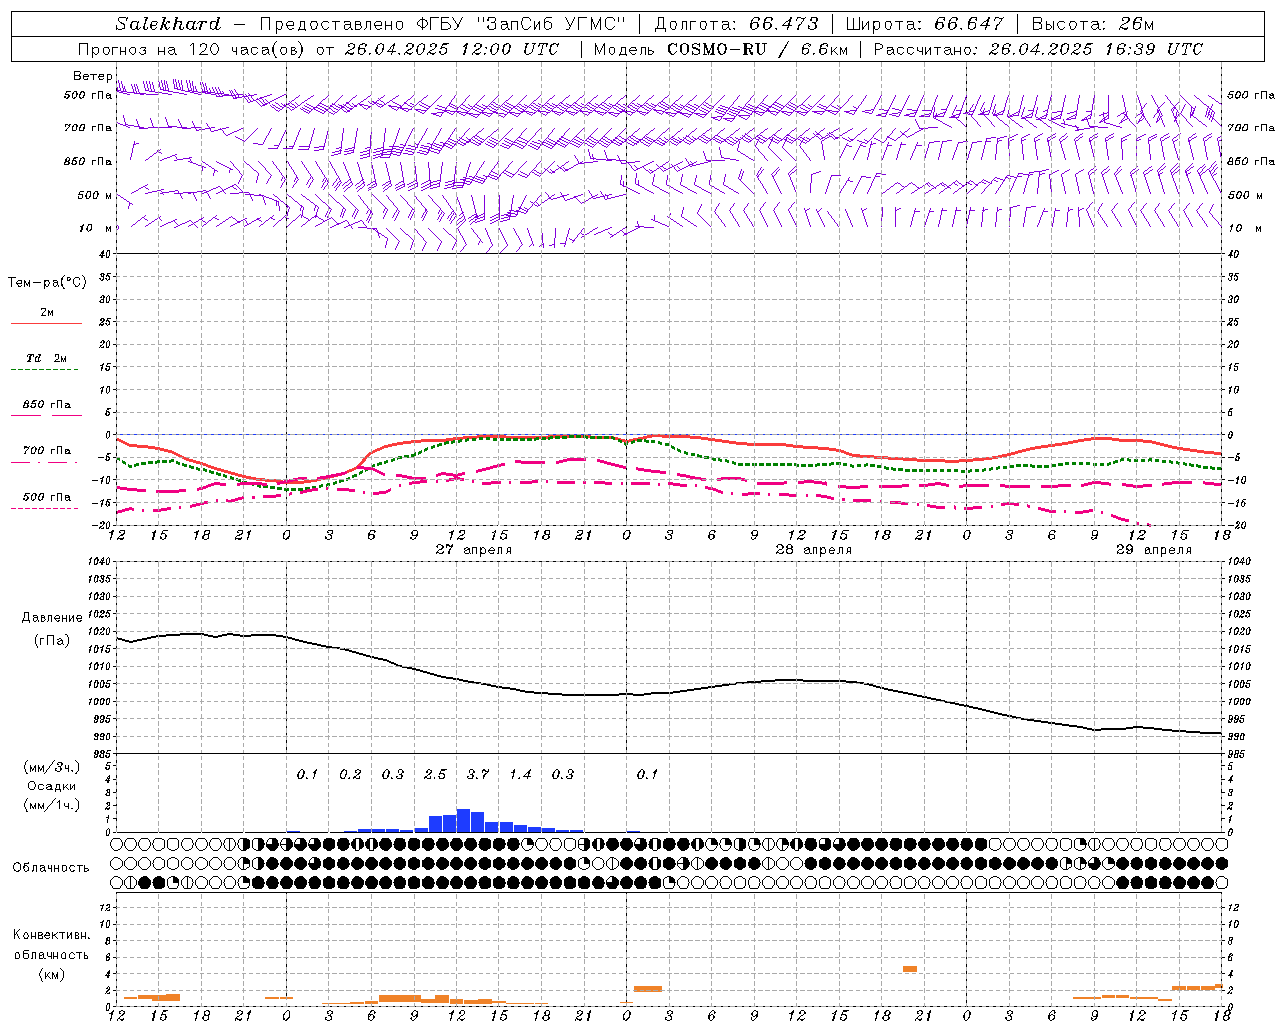Image resolution: width=1280 pixels, height=1024 pixels.
Task: Click the Ветер wind panel label
Action: coord(93,76)
